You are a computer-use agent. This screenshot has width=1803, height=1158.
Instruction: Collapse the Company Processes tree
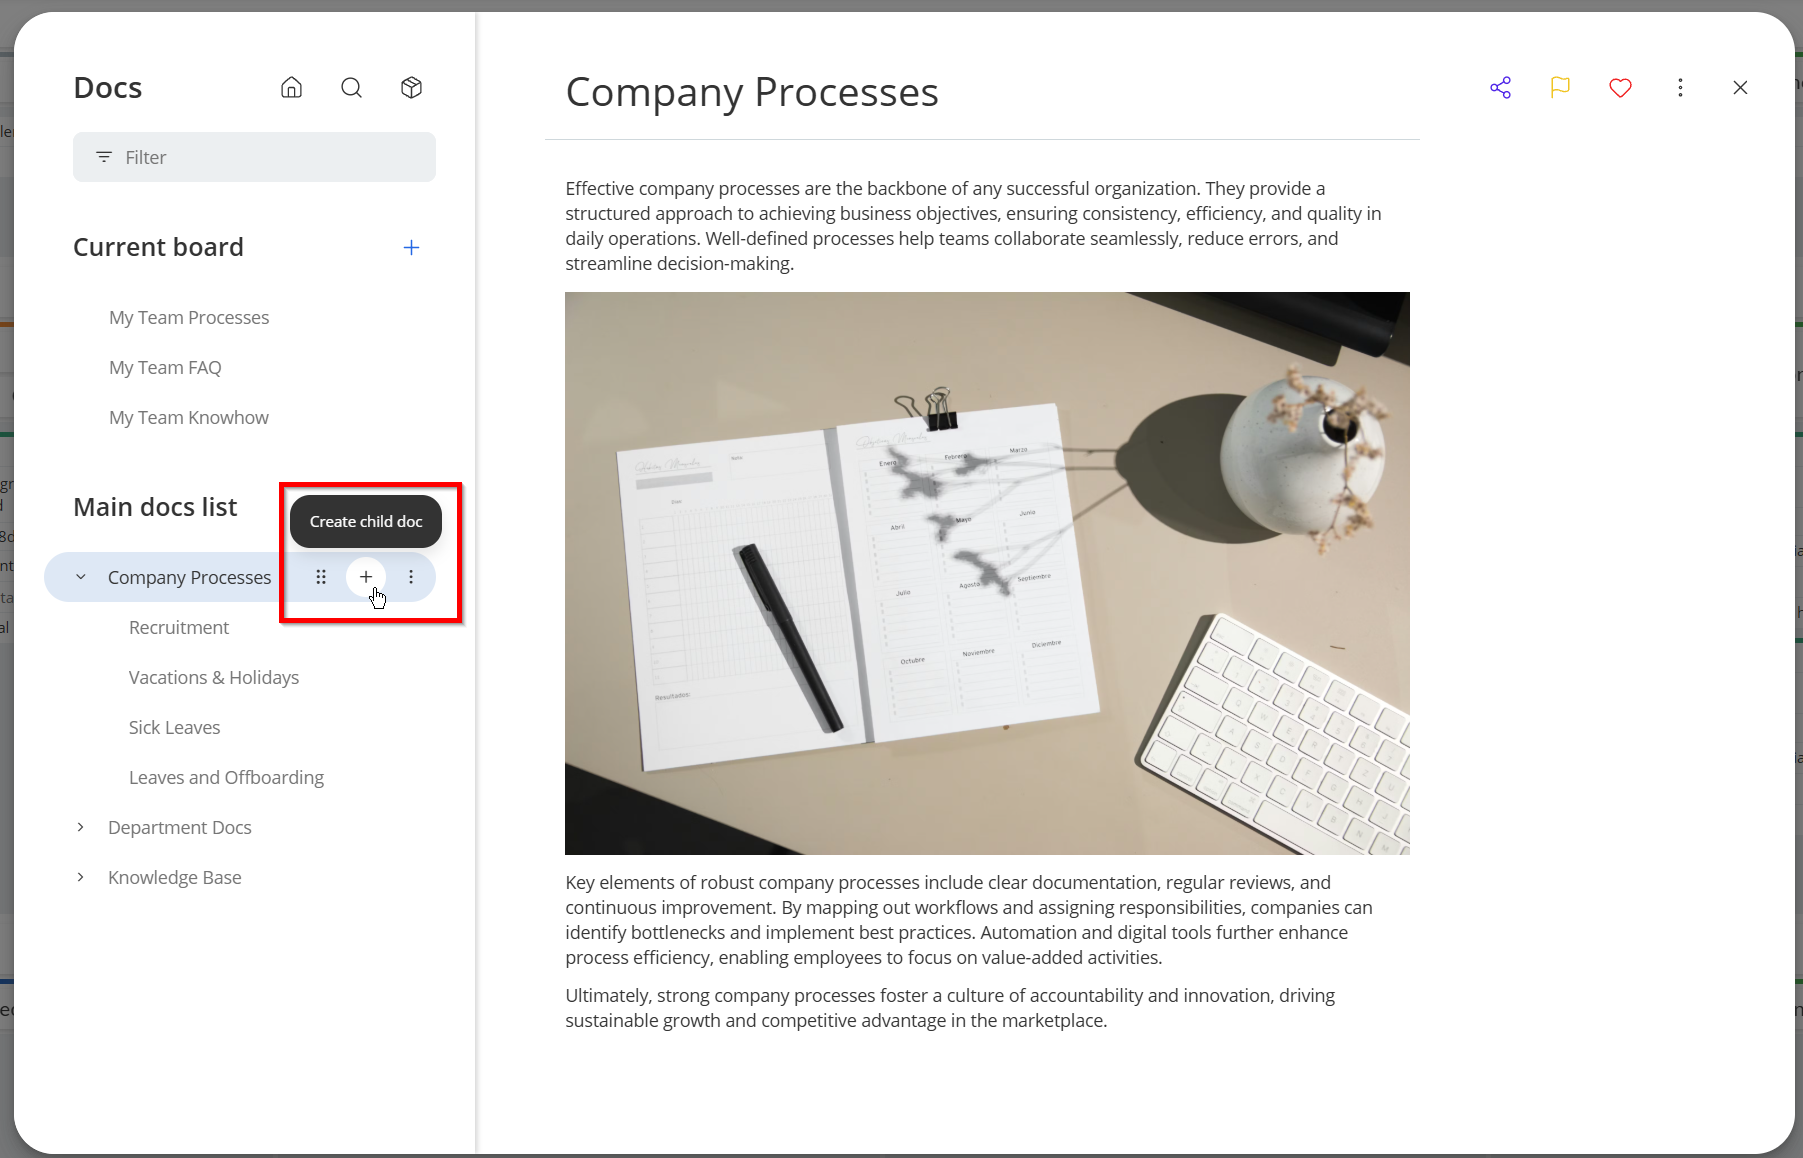coord(81,577)
